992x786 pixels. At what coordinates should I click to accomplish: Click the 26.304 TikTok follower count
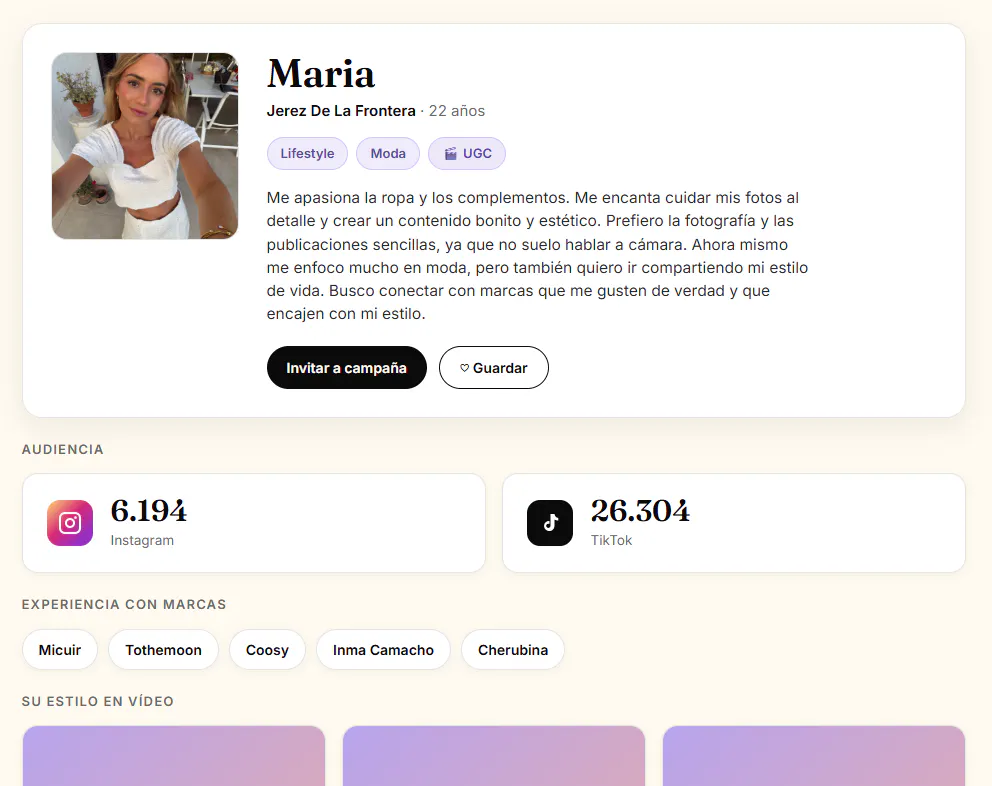pos(640,511)
